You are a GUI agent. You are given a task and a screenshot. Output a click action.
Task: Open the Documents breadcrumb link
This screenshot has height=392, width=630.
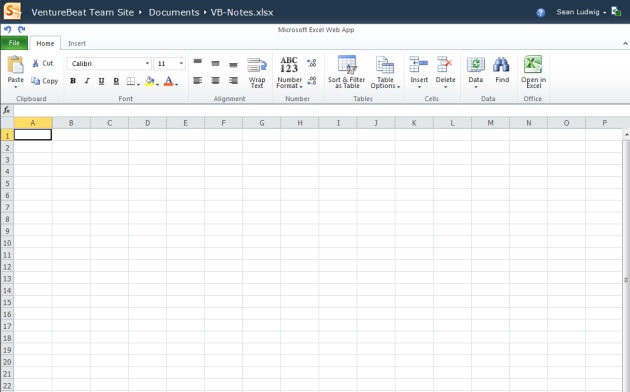tap(174, 12)
